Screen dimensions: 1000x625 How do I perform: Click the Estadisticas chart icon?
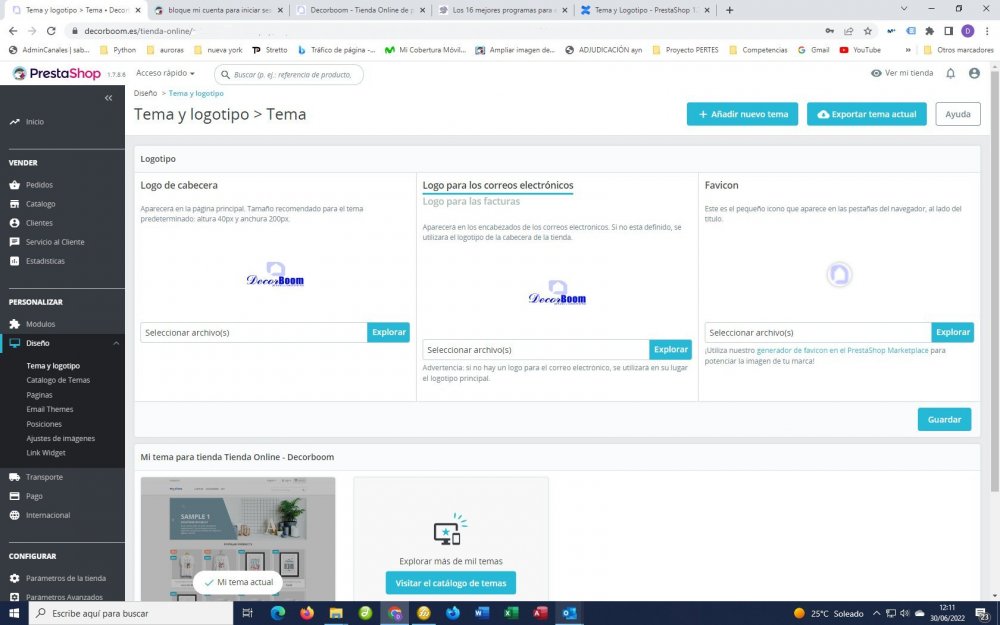15,261
